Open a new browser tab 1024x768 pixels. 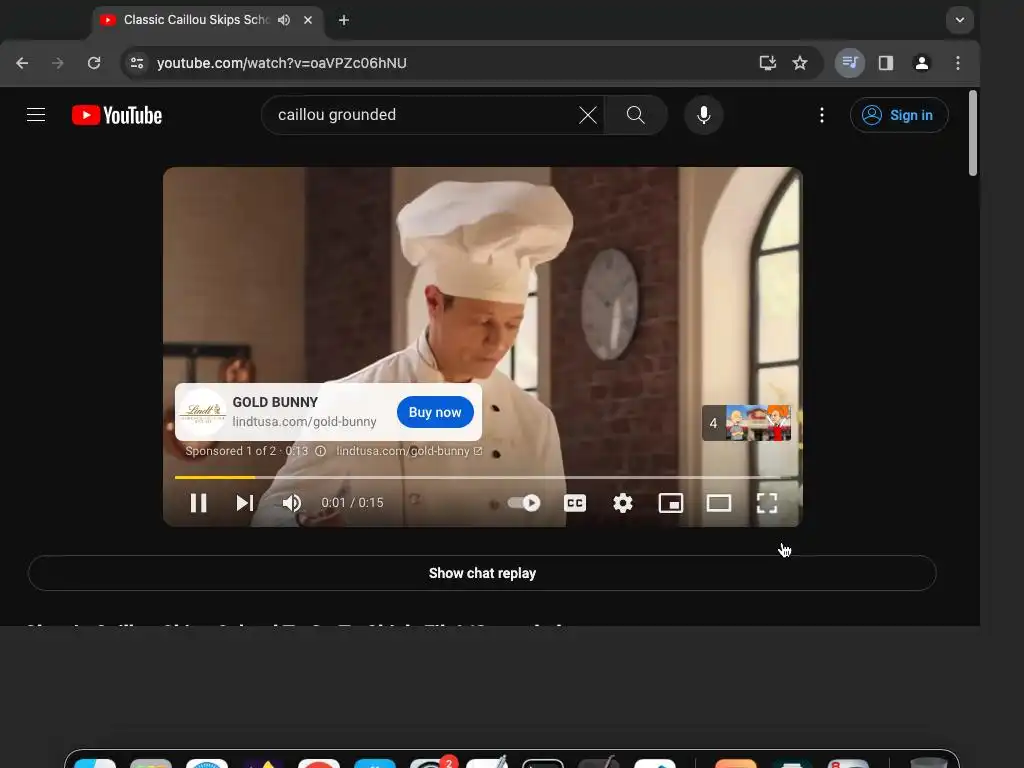click(344, 20)
